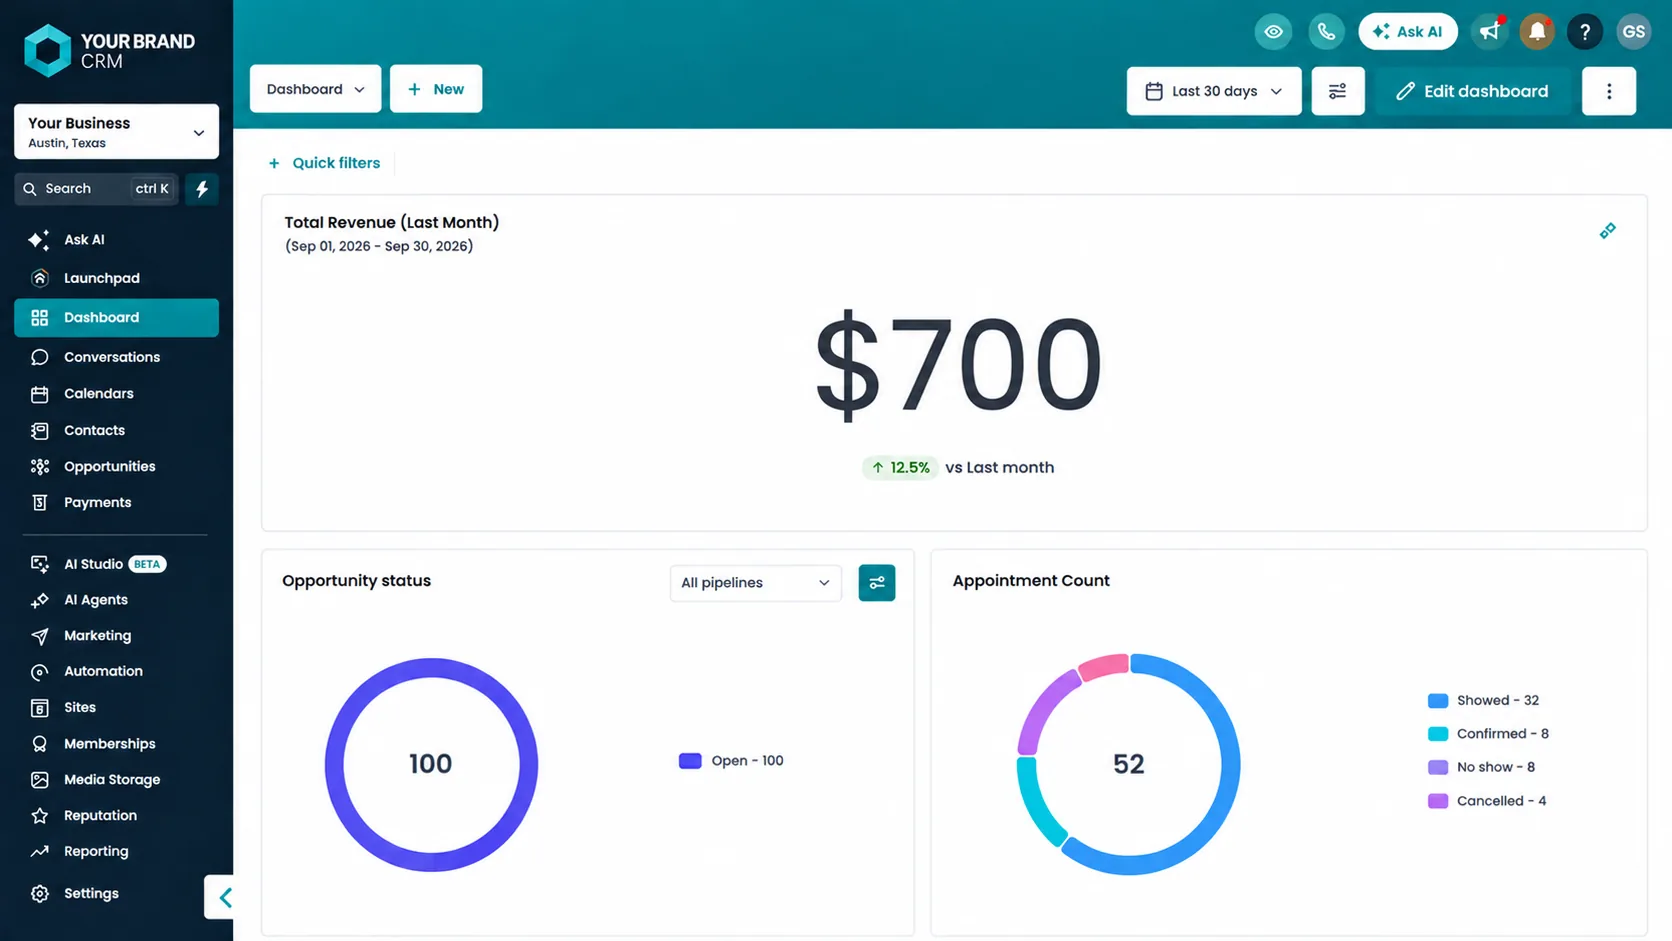This screenshot has width=1672, height=941.
Task: Click the Total Revenue (Last Month) title
Action: tap(392, 223)
